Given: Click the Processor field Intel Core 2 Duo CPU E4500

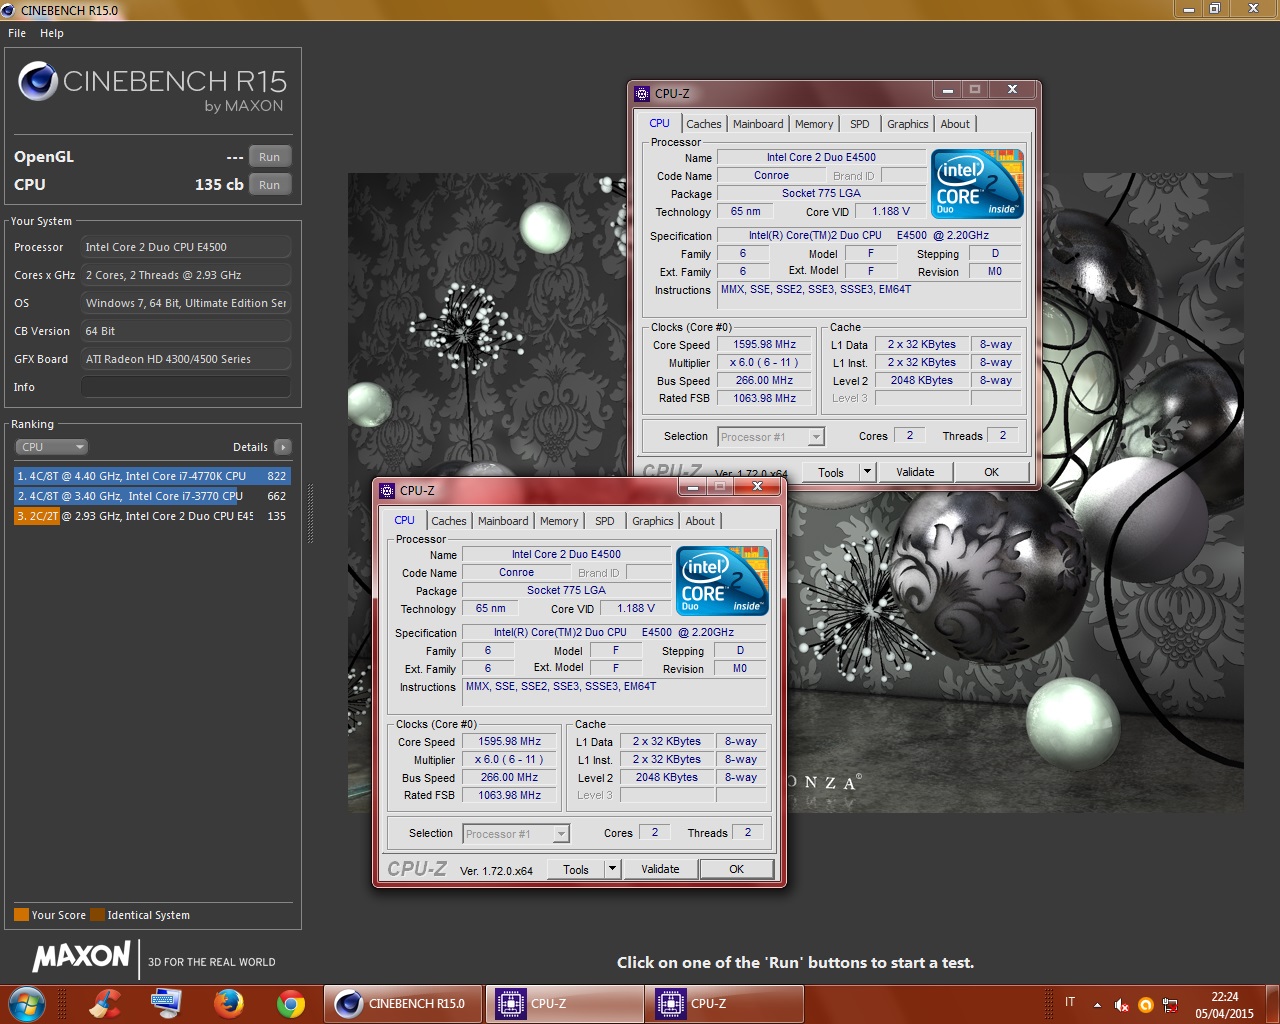Looking at the screenshot, I should point(186,247).
